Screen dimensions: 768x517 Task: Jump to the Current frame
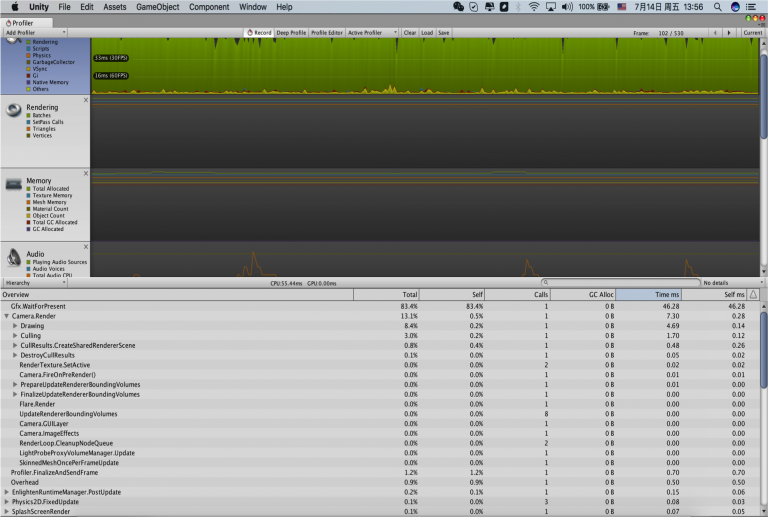(x=752, y=33)
